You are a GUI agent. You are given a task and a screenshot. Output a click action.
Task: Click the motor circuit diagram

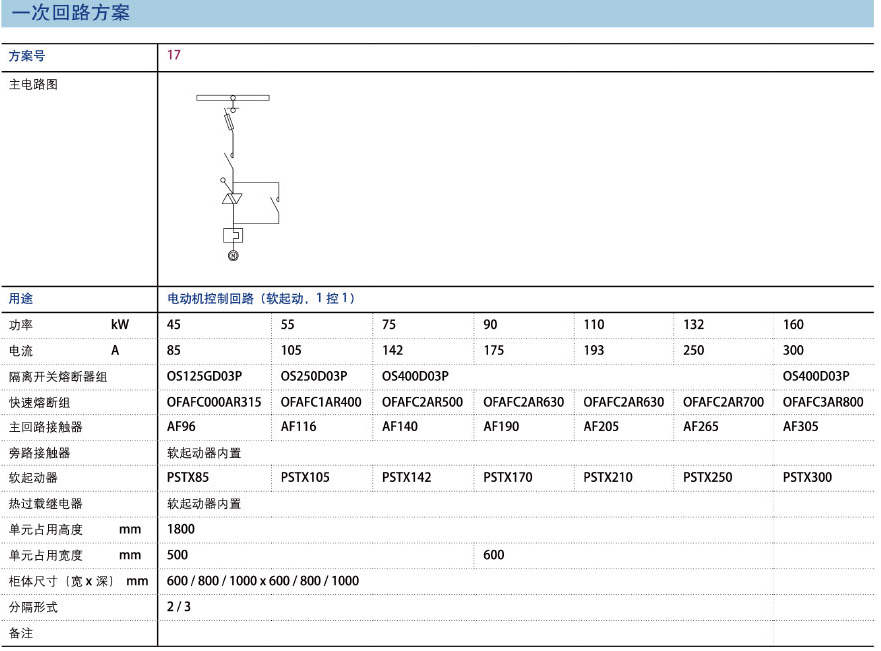coord(238,177)
